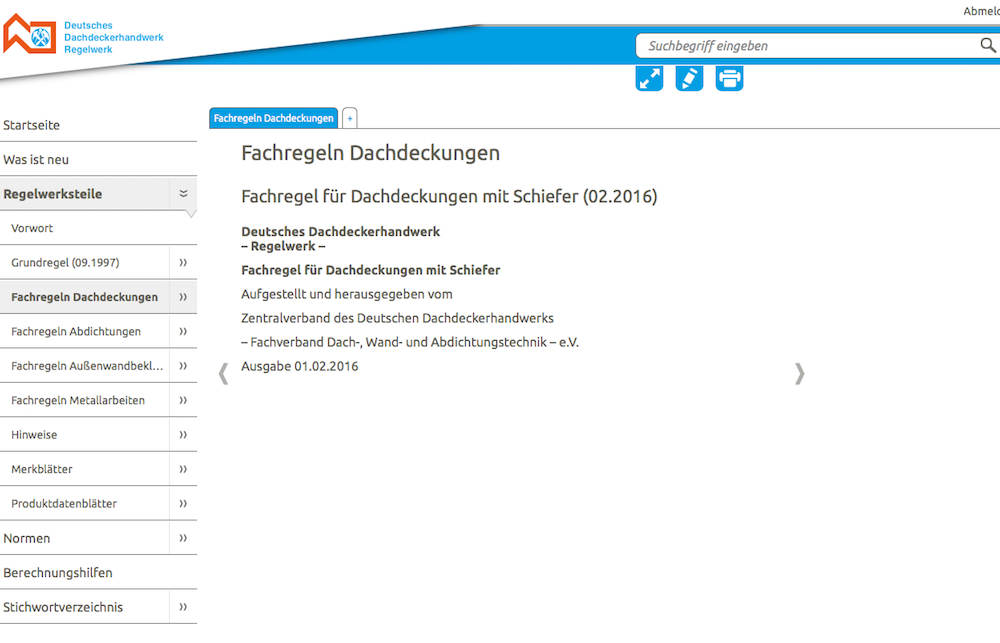This screenshot has height=643, width=1000.
Task: Expand the Normen submenu arrow
Action: 184,538
